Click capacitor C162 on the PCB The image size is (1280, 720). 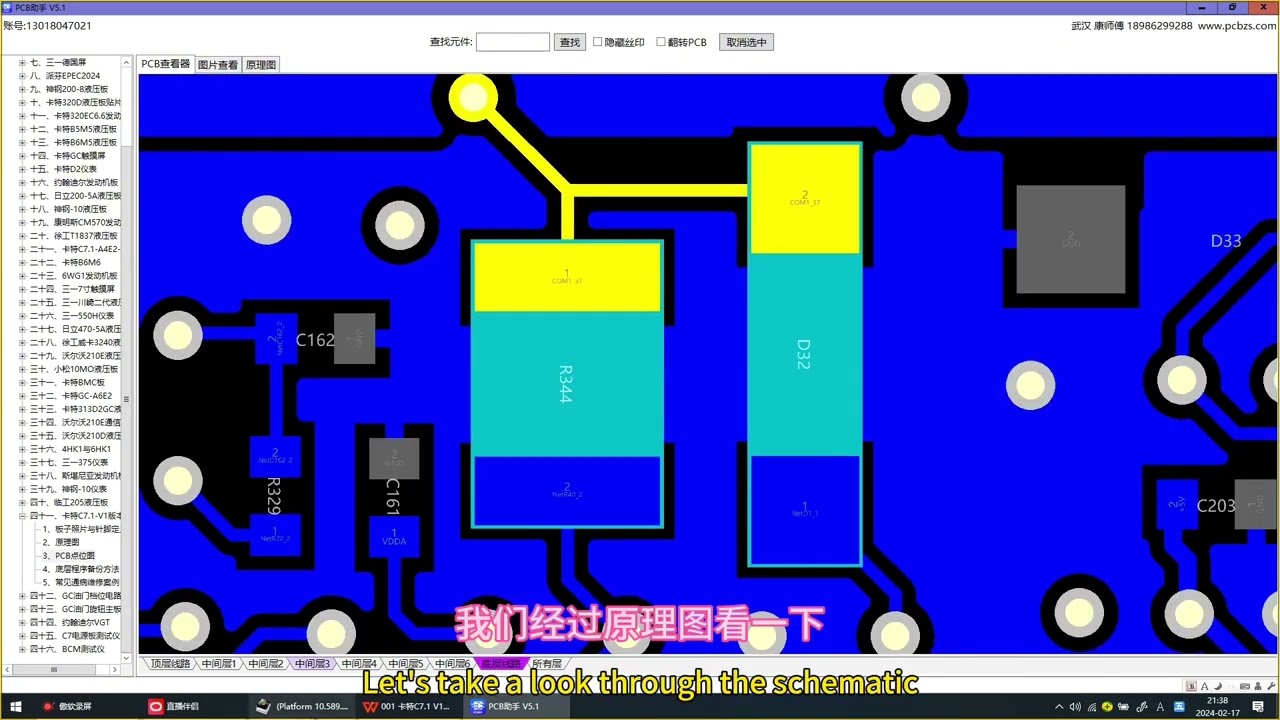[x=315, y=340]
